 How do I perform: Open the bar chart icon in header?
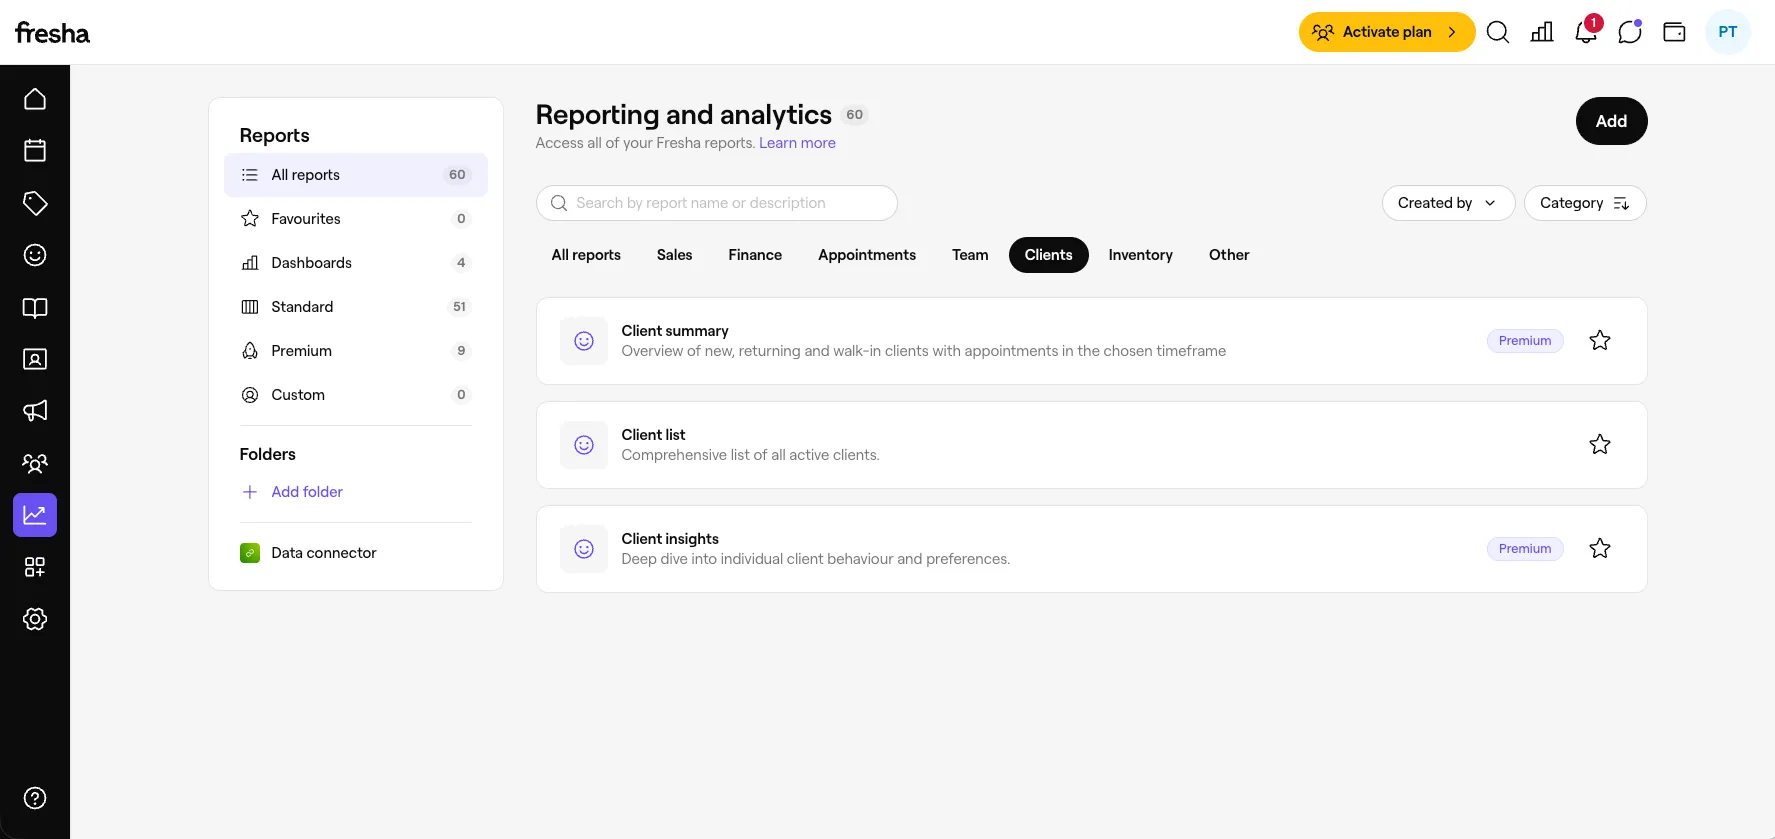1542,32
